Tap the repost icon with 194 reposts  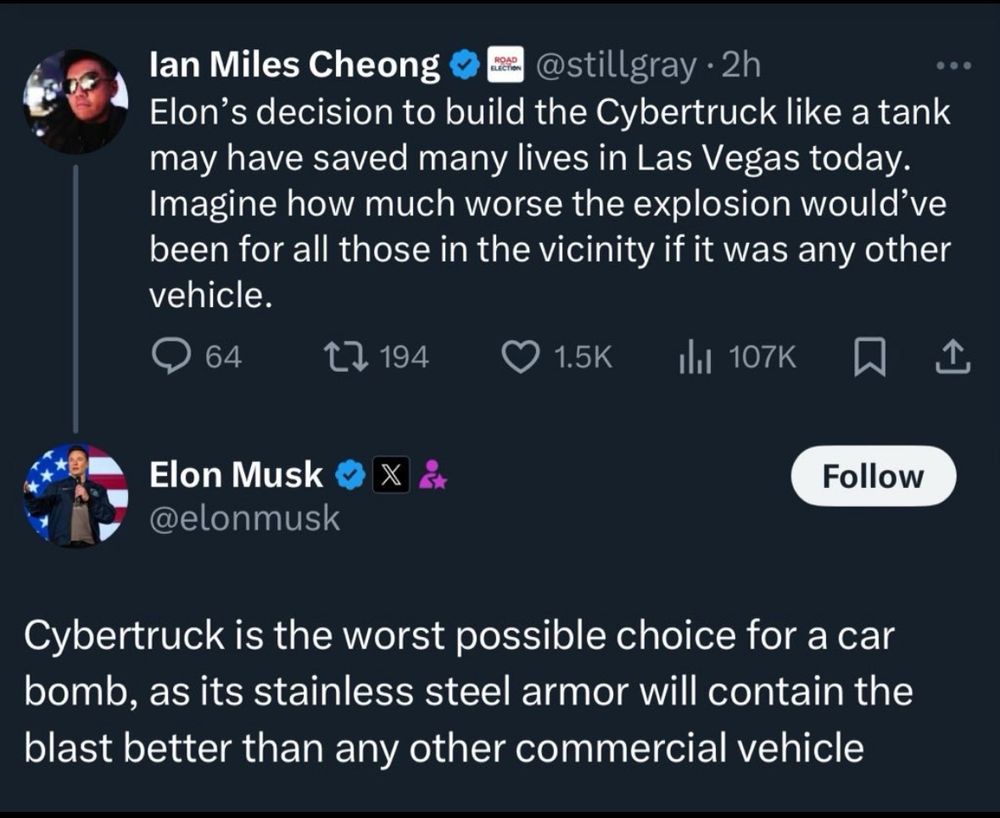point(345,356)
